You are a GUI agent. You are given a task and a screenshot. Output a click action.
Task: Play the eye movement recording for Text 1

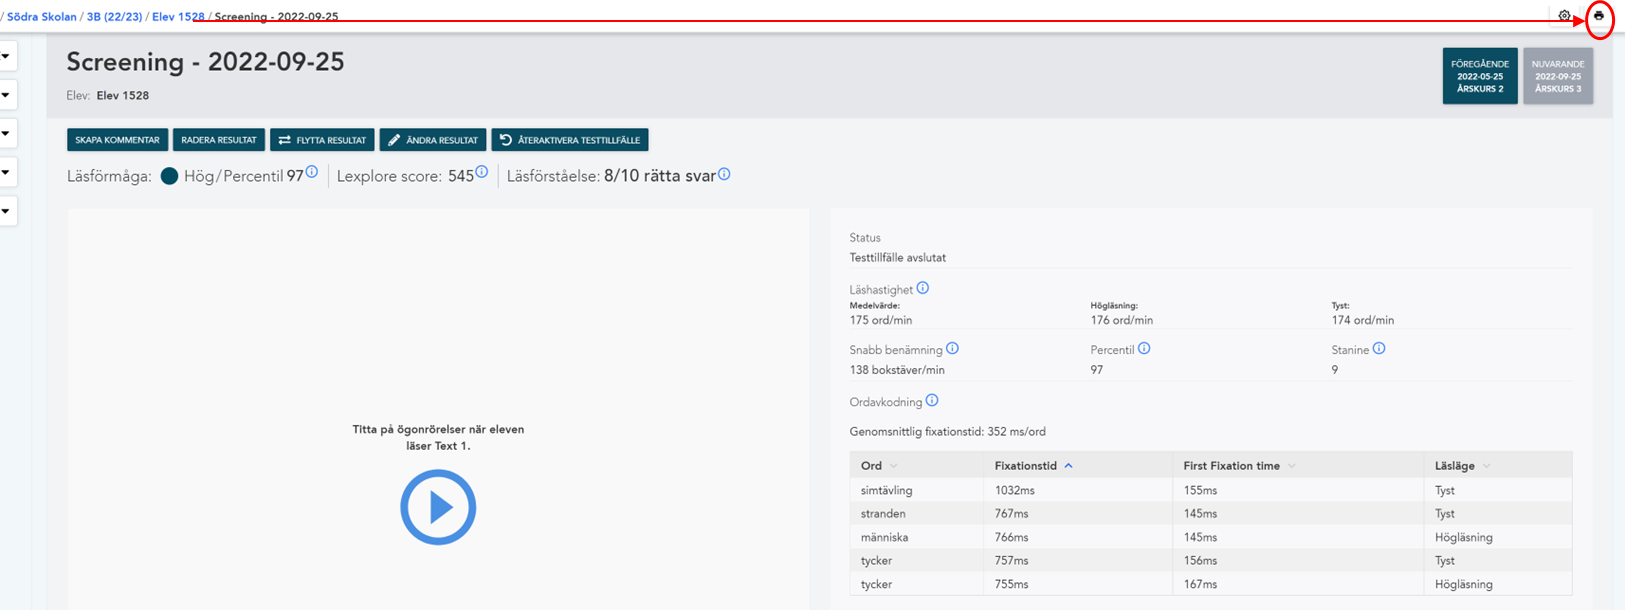pyautogui.click(x=438, y=507)
